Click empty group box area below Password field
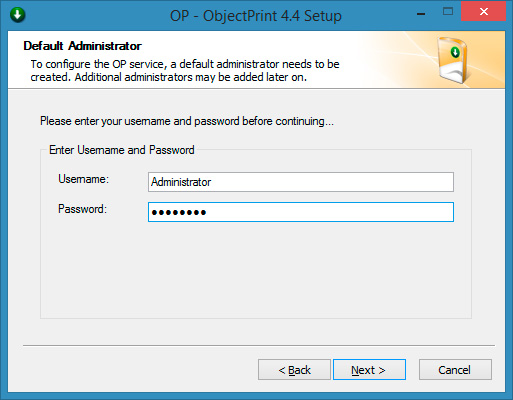This screenshot has width=513, height=400. coord(256,270)
